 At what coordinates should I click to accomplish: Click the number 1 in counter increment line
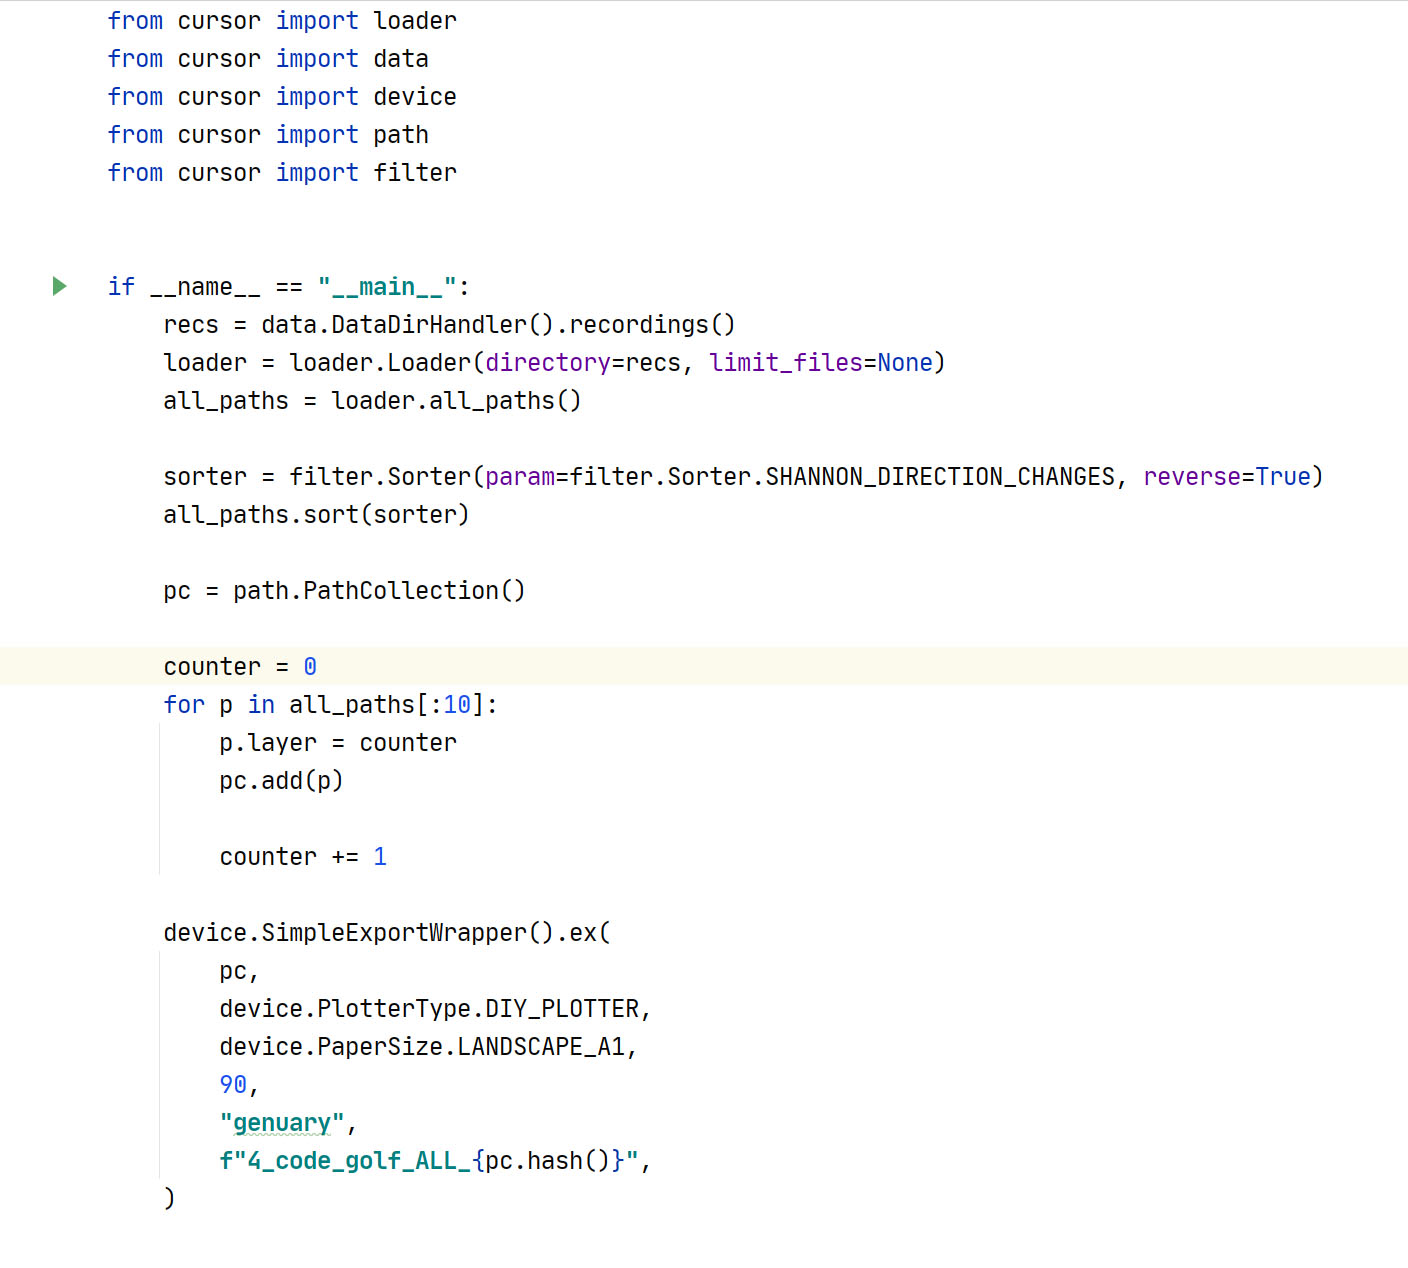pyautogui.click(x=380, y=857)
